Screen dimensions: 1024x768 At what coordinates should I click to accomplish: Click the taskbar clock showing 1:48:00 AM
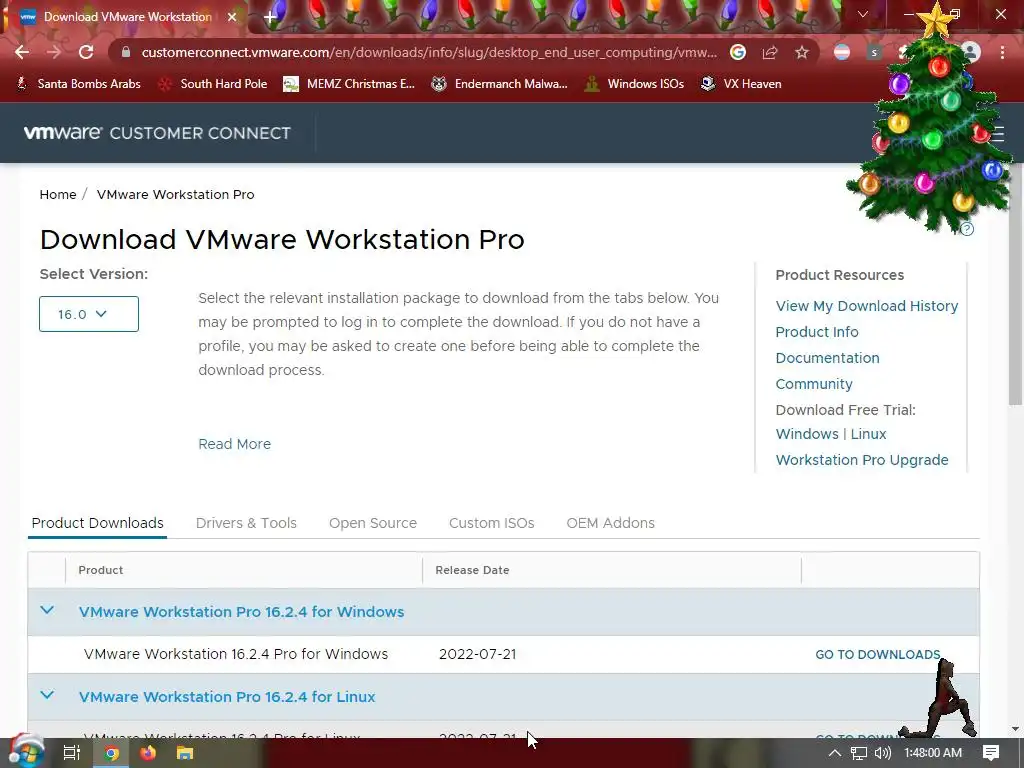pyautogui.click(x=933, y=753)
